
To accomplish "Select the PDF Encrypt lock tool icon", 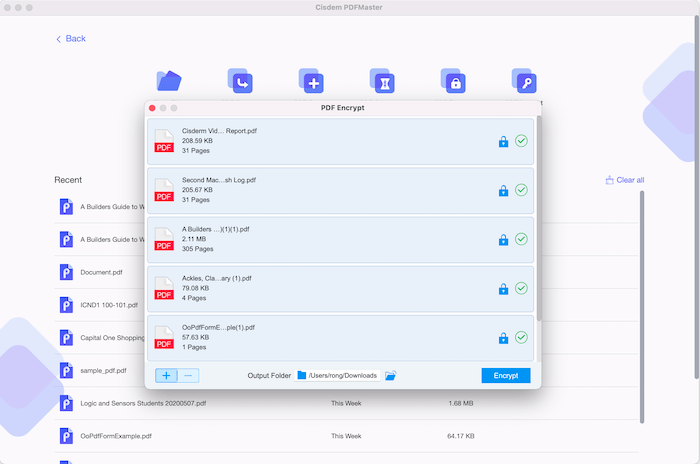I will pos(453,80).
